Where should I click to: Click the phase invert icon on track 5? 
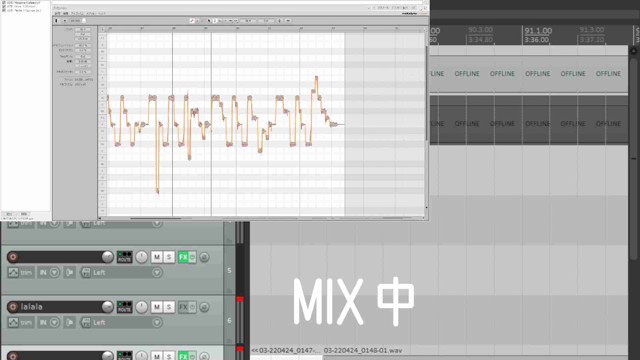pos(204,257)
